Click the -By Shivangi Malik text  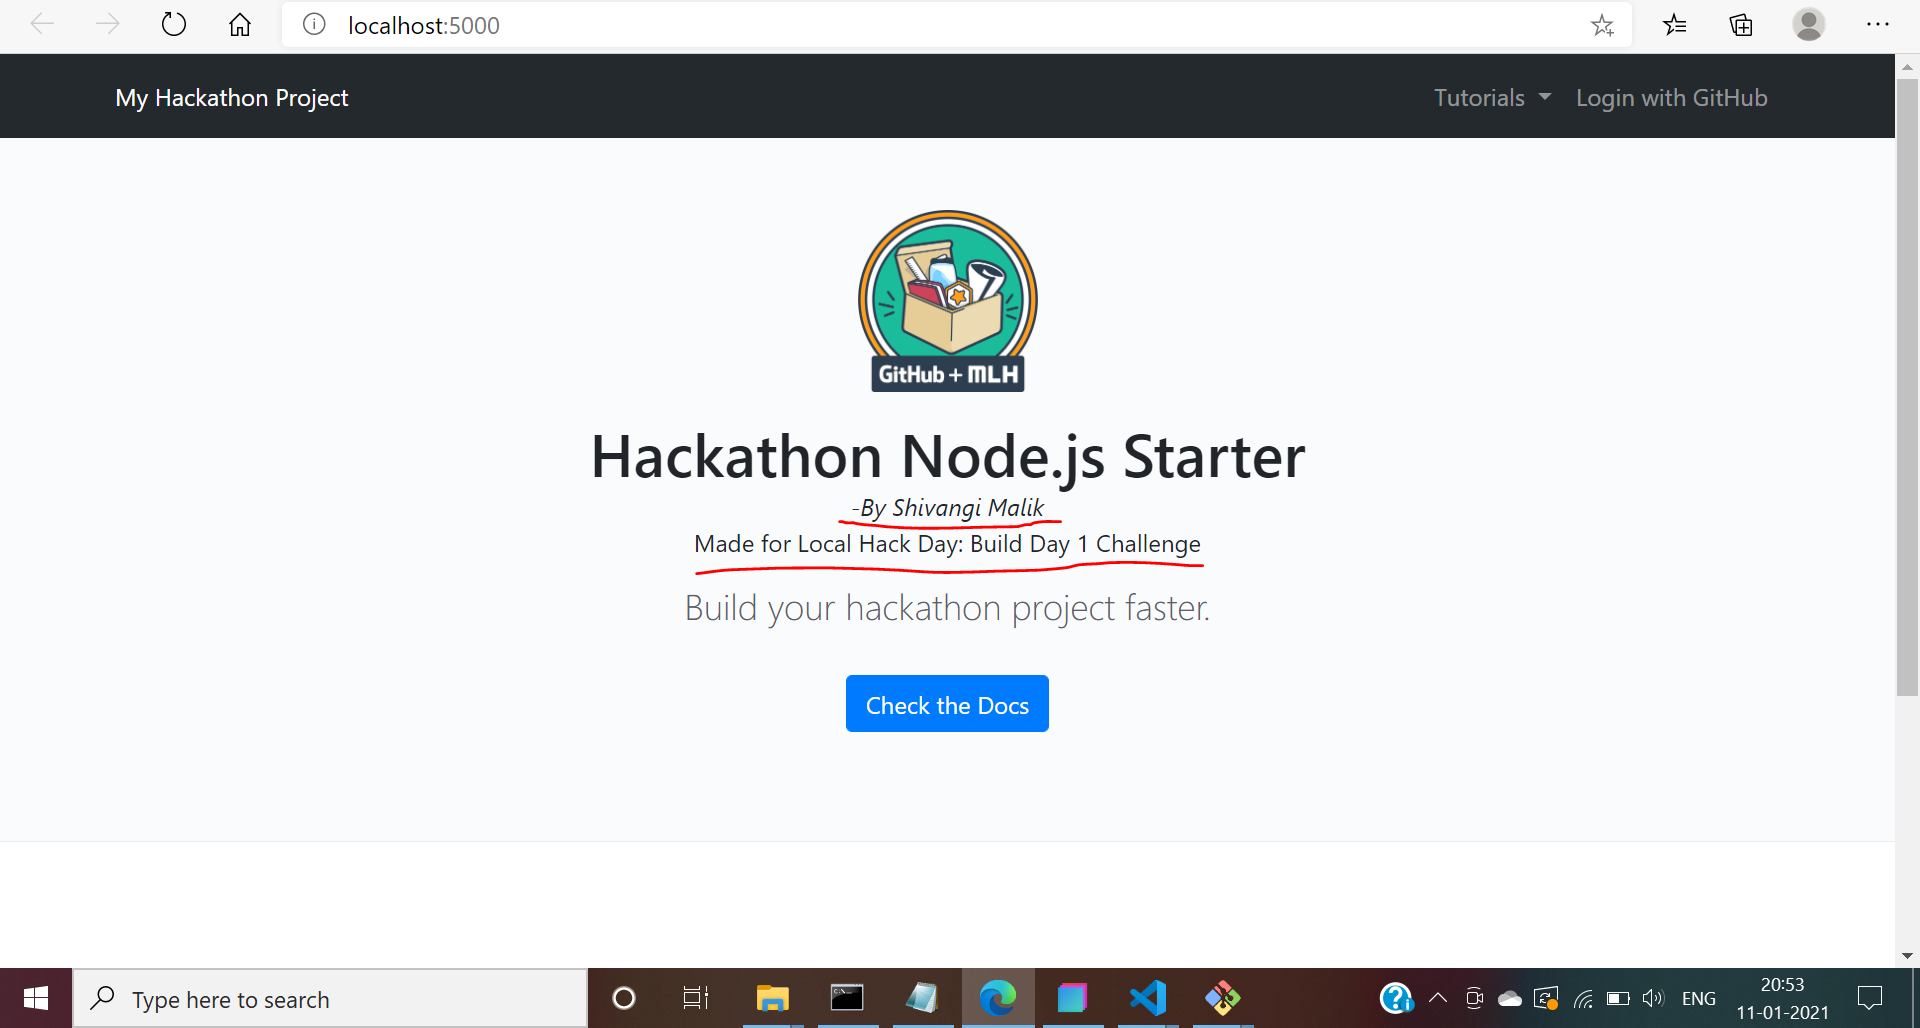[x=948, y=508]
